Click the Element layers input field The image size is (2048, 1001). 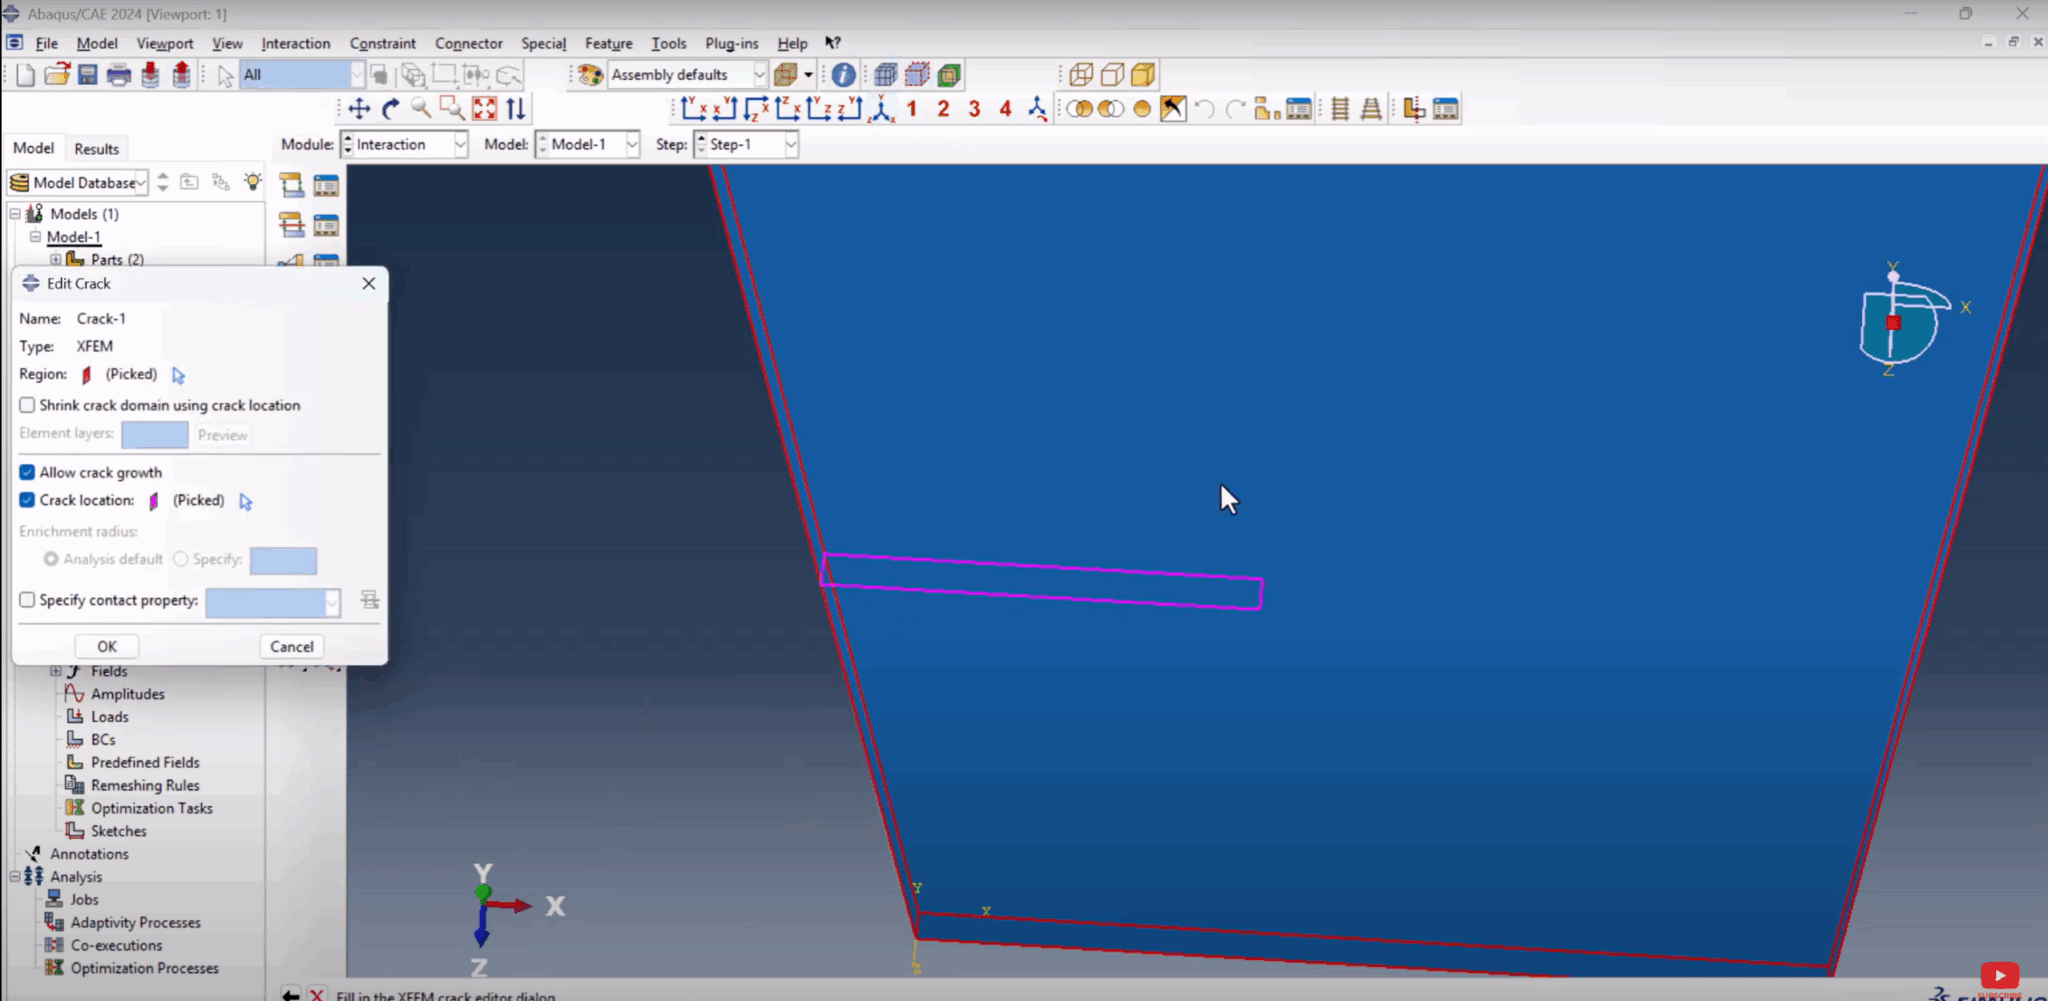tap(153, 434)
